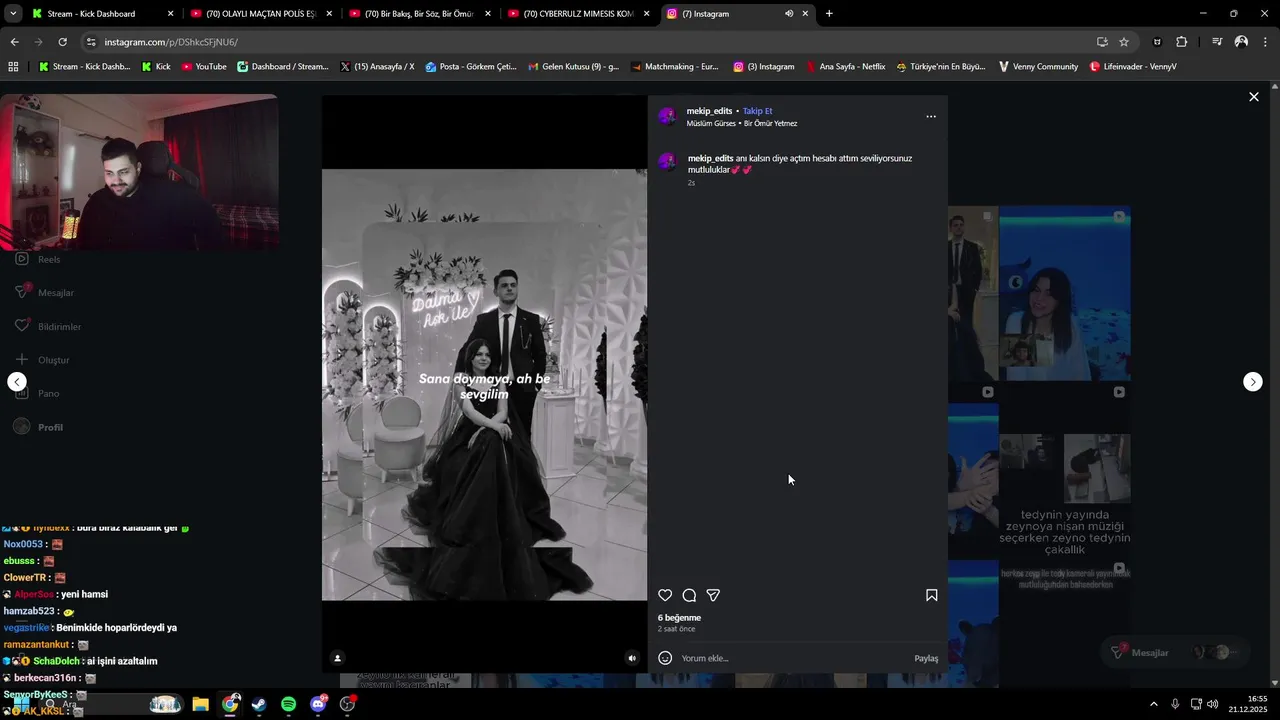Image resolution: width=1280 pixels, height=720 pixels.
Task: Open the apps grid in the bookmarks bar
Action: (13, 67)
